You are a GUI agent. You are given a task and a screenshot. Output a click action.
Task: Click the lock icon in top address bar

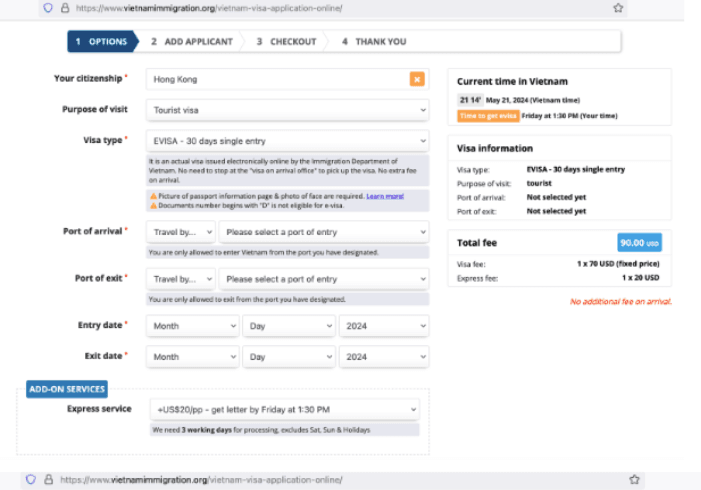pyautogui.click(x=62, y=7)
